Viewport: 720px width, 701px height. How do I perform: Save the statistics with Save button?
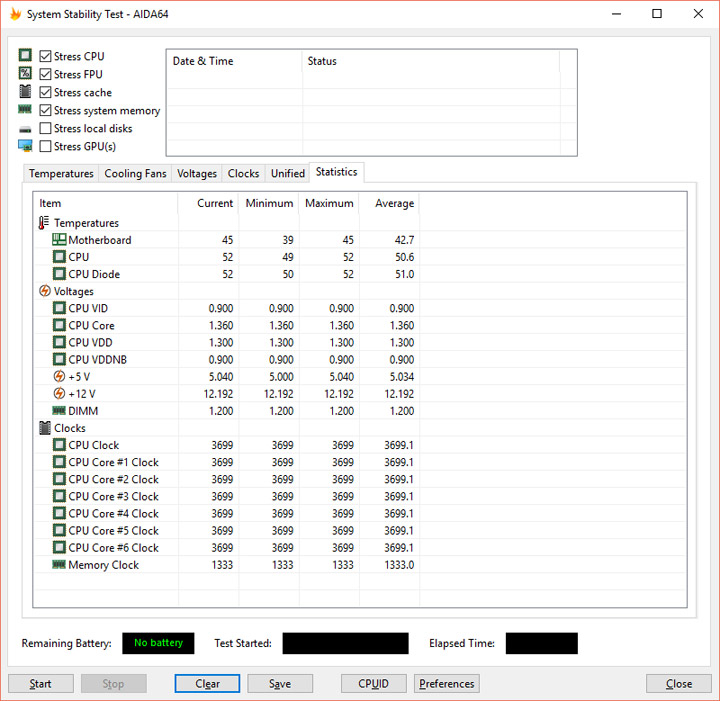point(280,684)
